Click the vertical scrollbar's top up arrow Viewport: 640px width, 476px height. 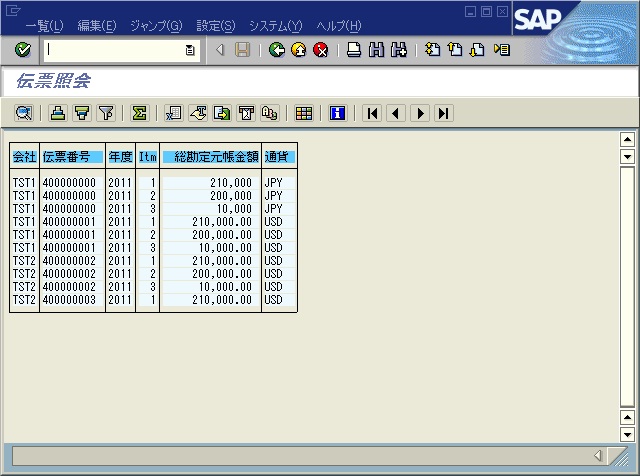pyautogui.click(x=628, y=140)
